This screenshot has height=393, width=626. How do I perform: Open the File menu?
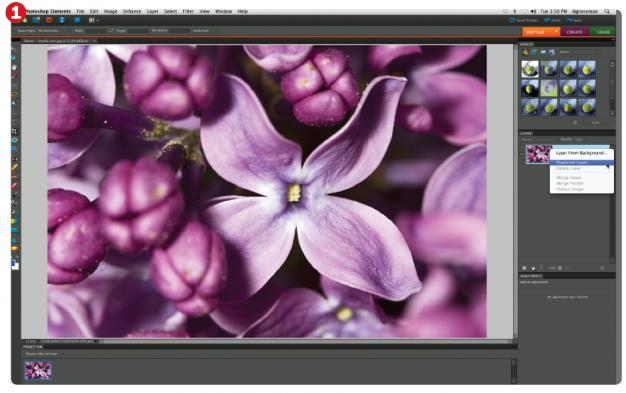(81, 11)
